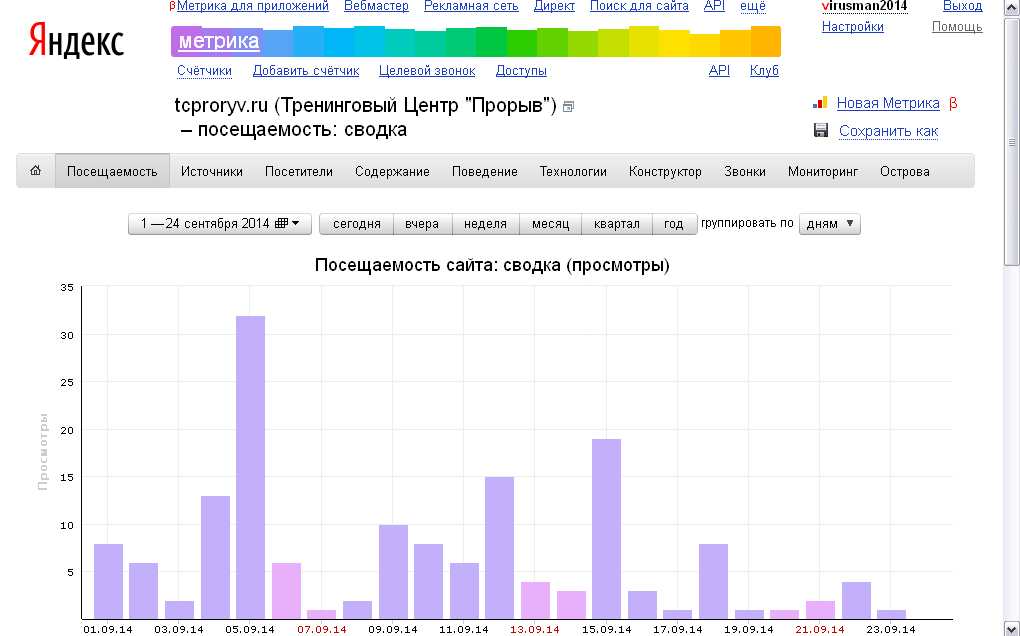Viewport: 1020px width, 636px height.
Task: Click the 15.09.14 bar in chart
Action: [x=606, y=529]
